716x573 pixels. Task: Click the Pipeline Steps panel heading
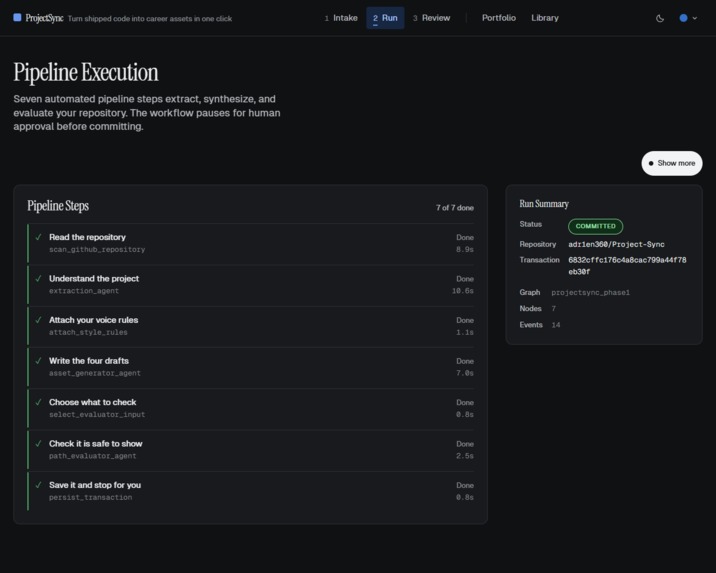[x=58, y=206]
